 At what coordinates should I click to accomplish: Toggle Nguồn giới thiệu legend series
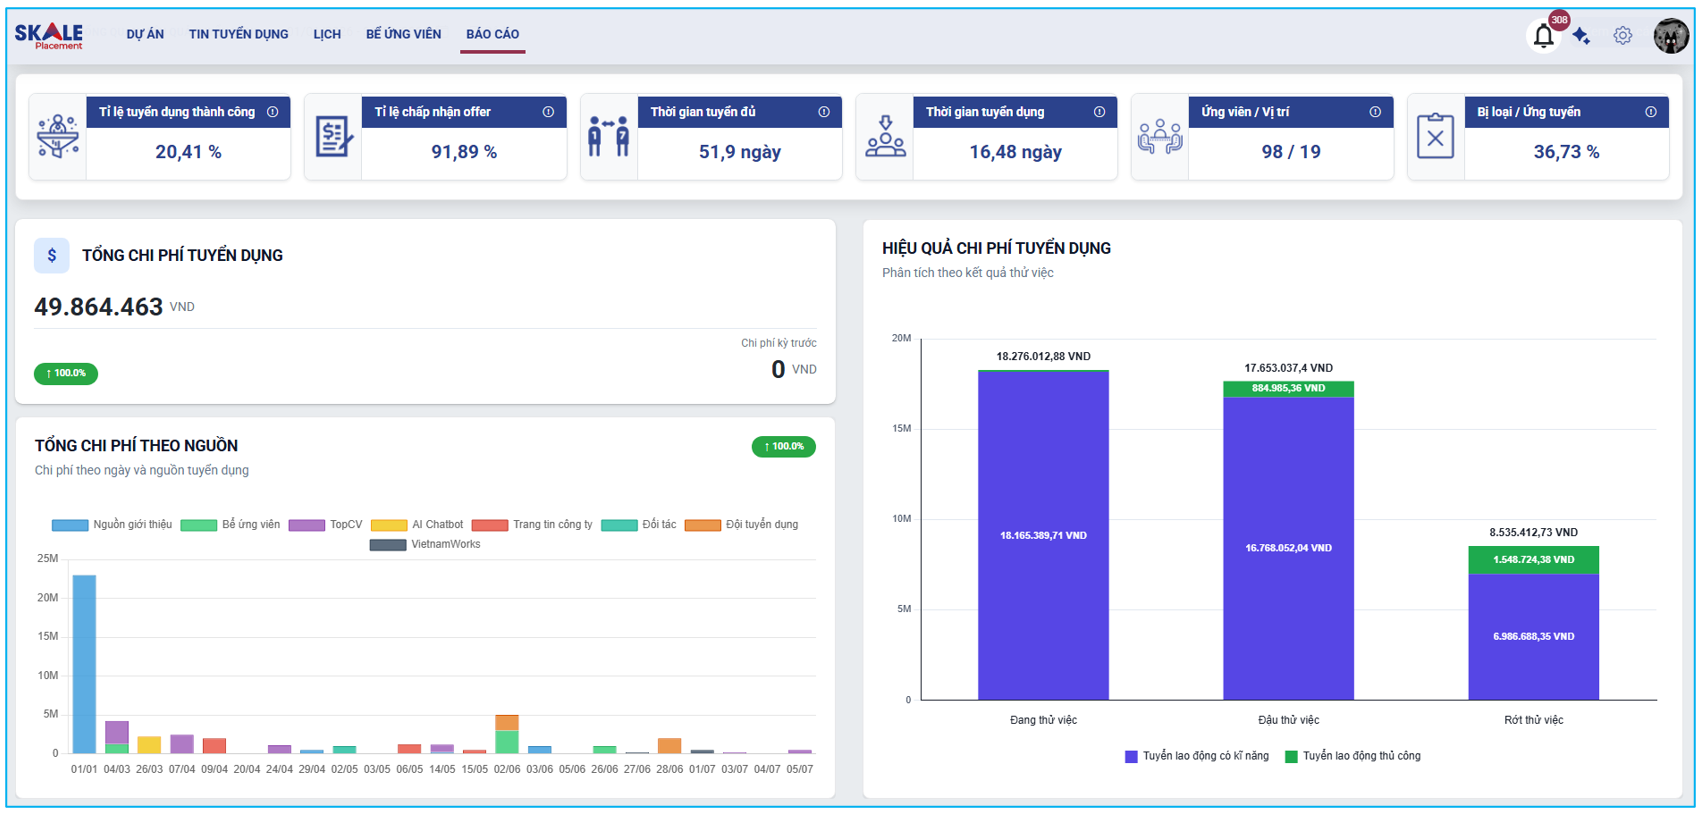tap(112, 525)
